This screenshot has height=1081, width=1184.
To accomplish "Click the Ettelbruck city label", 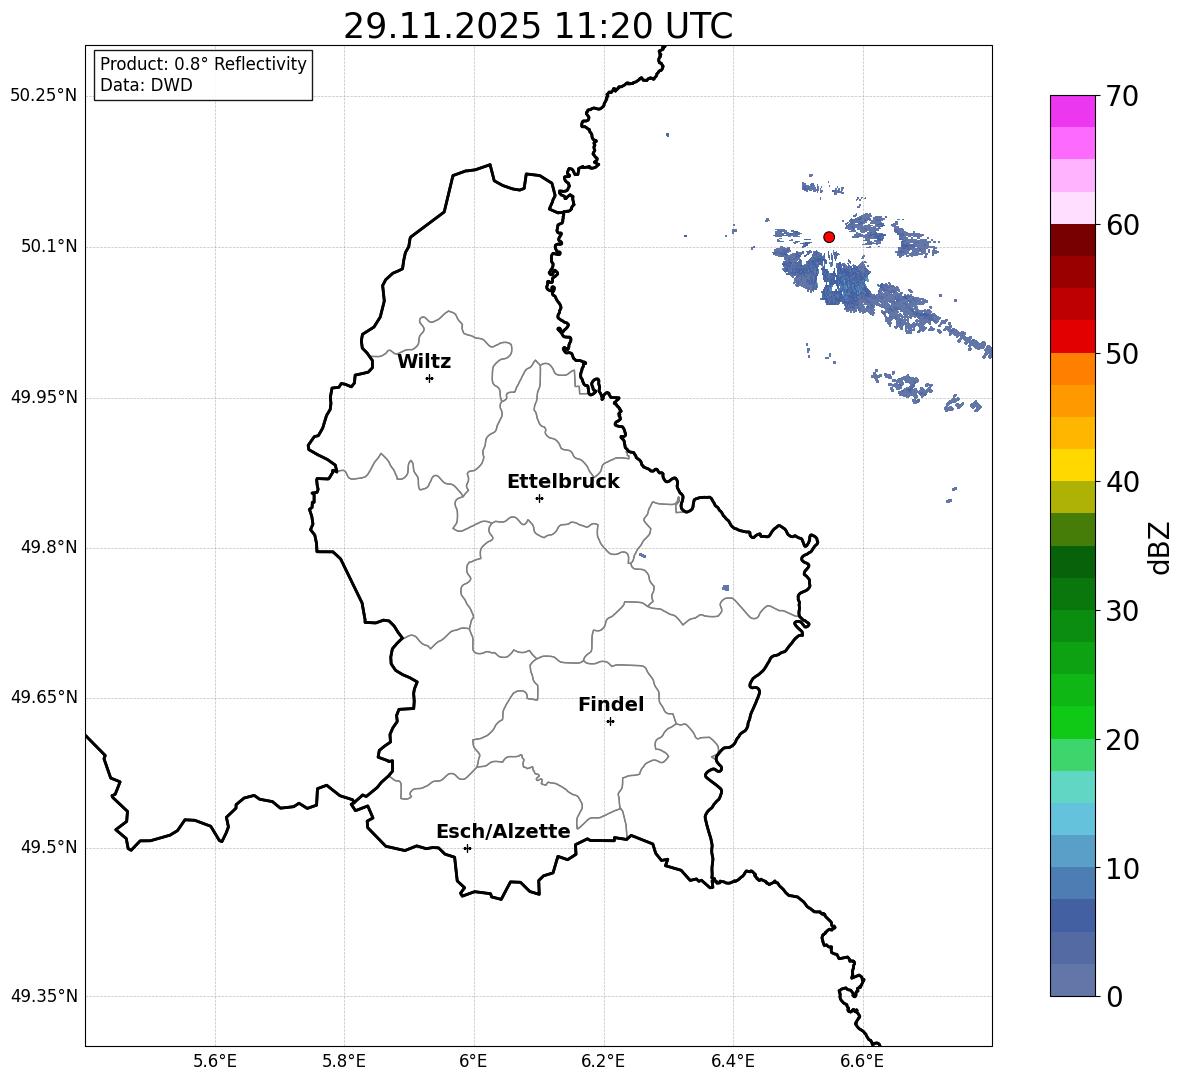I will point(563,482).
